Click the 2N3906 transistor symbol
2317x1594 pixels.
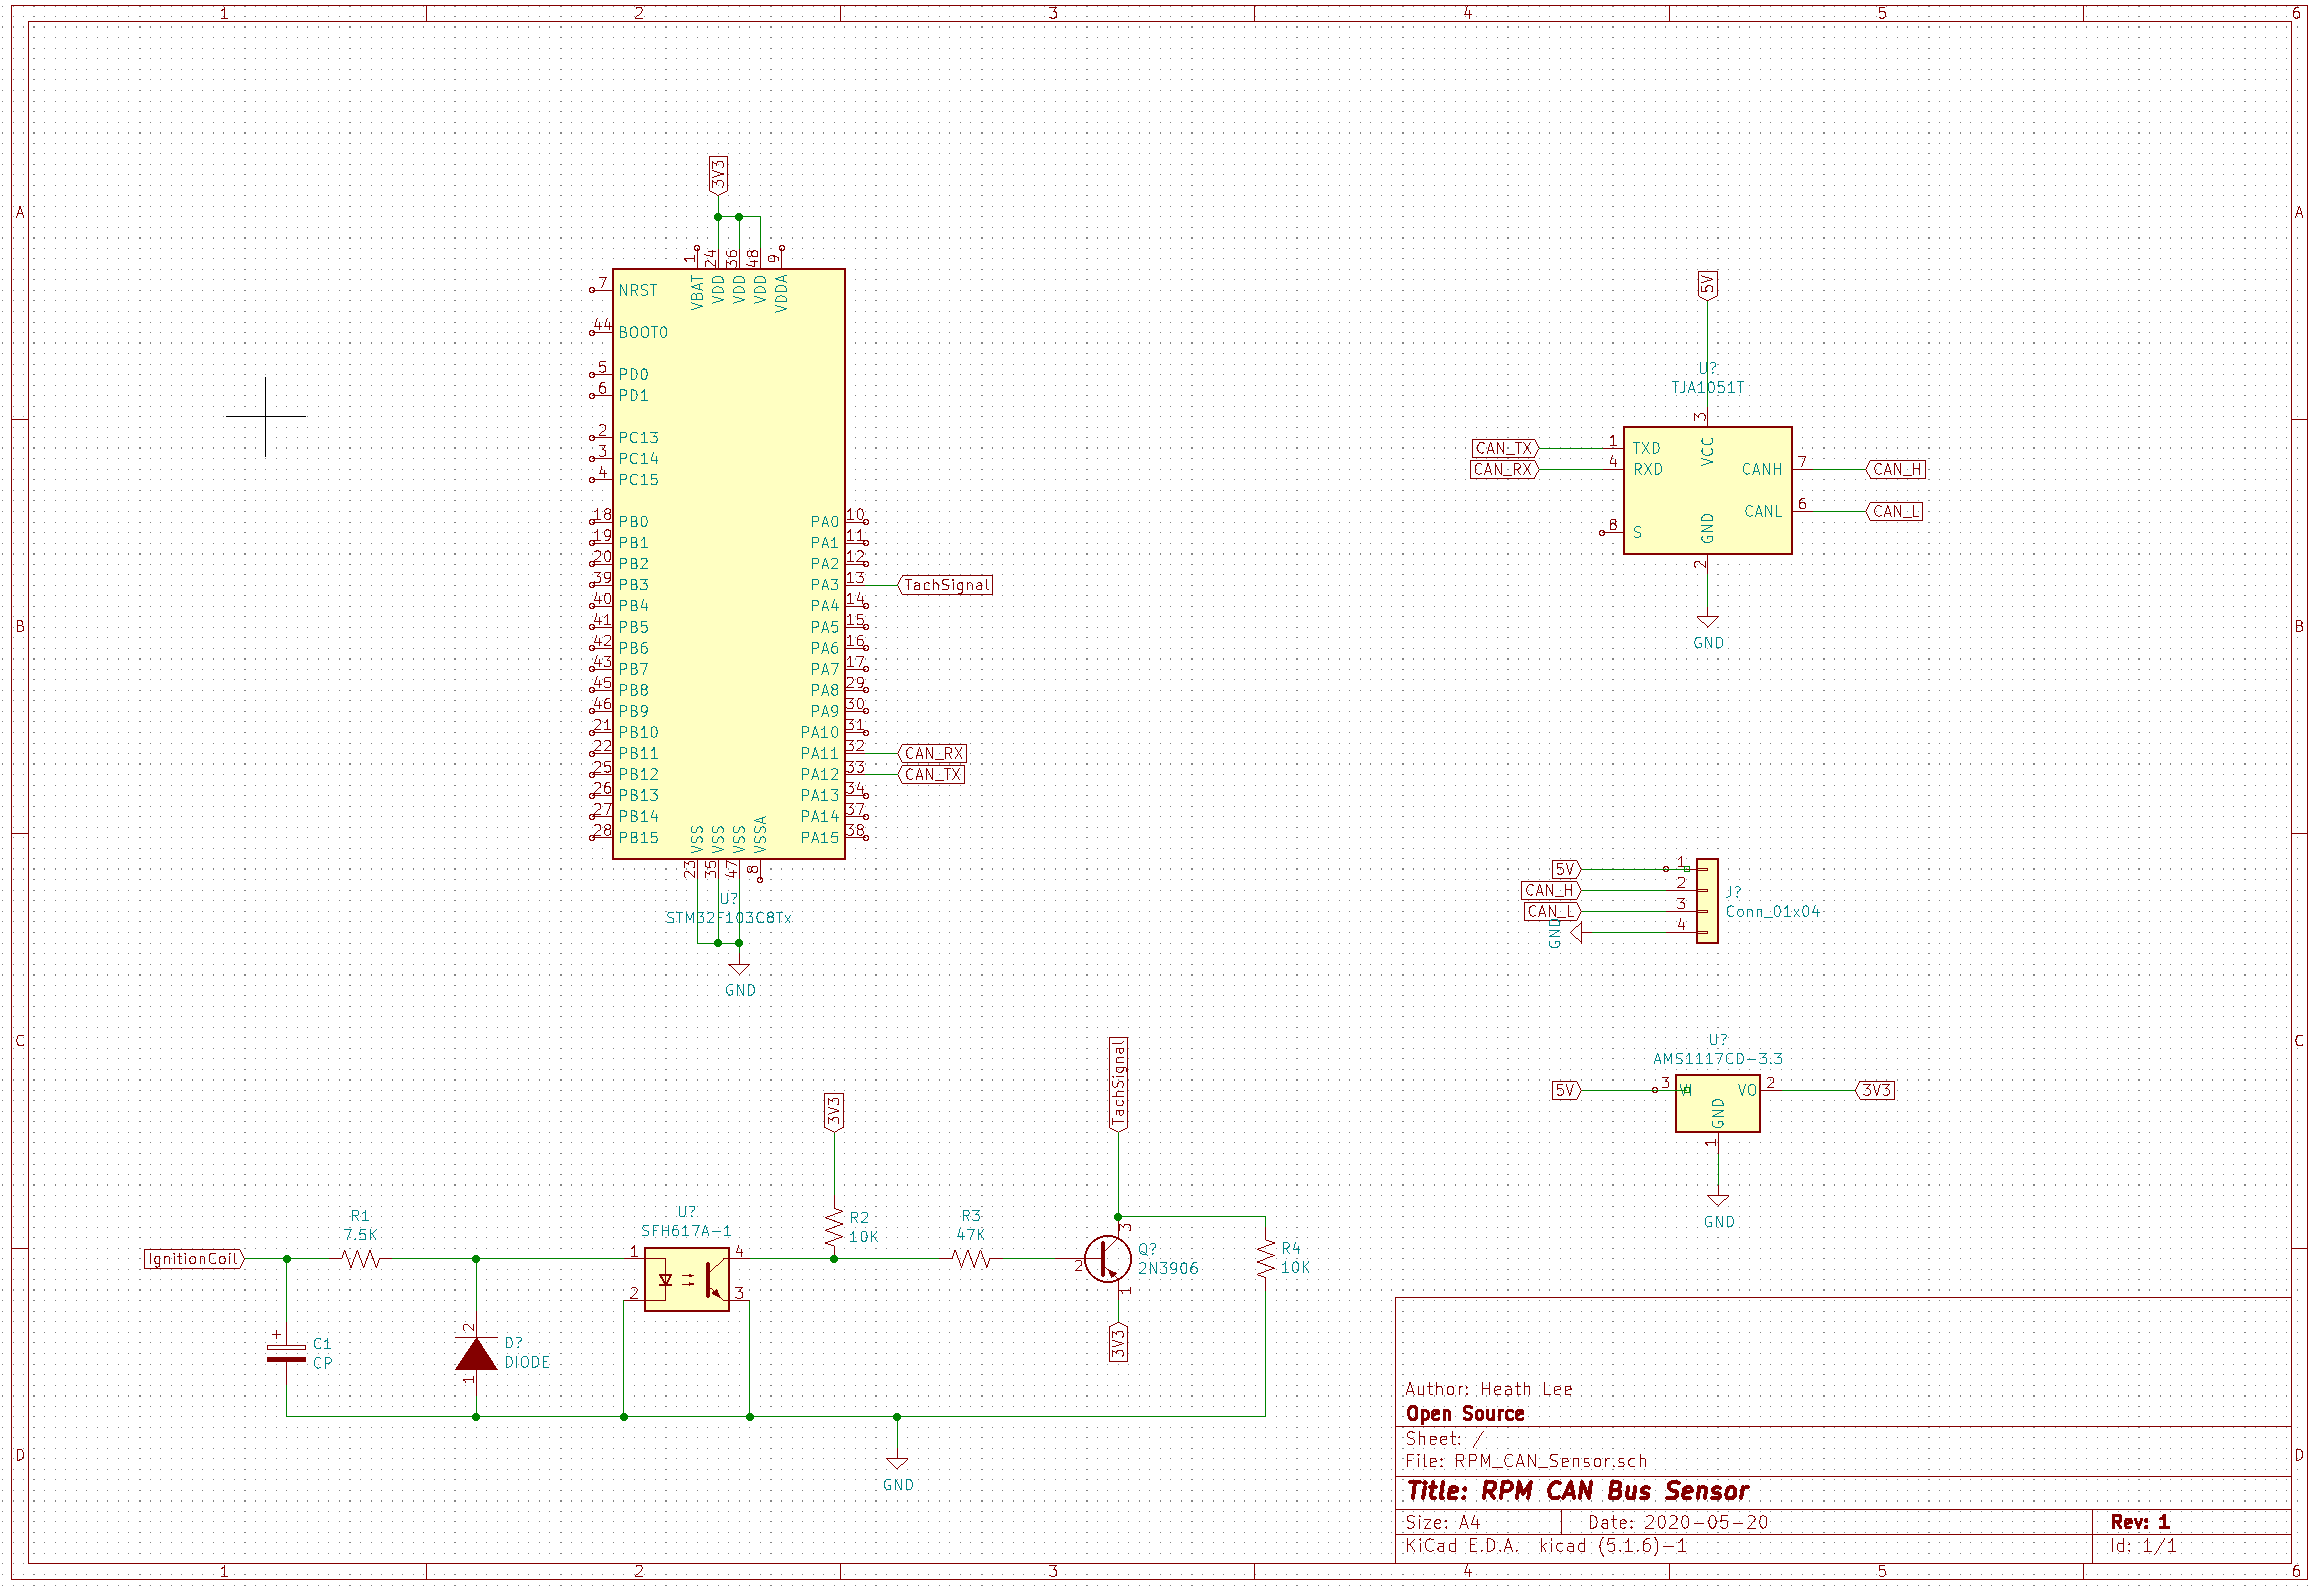1108,1259
